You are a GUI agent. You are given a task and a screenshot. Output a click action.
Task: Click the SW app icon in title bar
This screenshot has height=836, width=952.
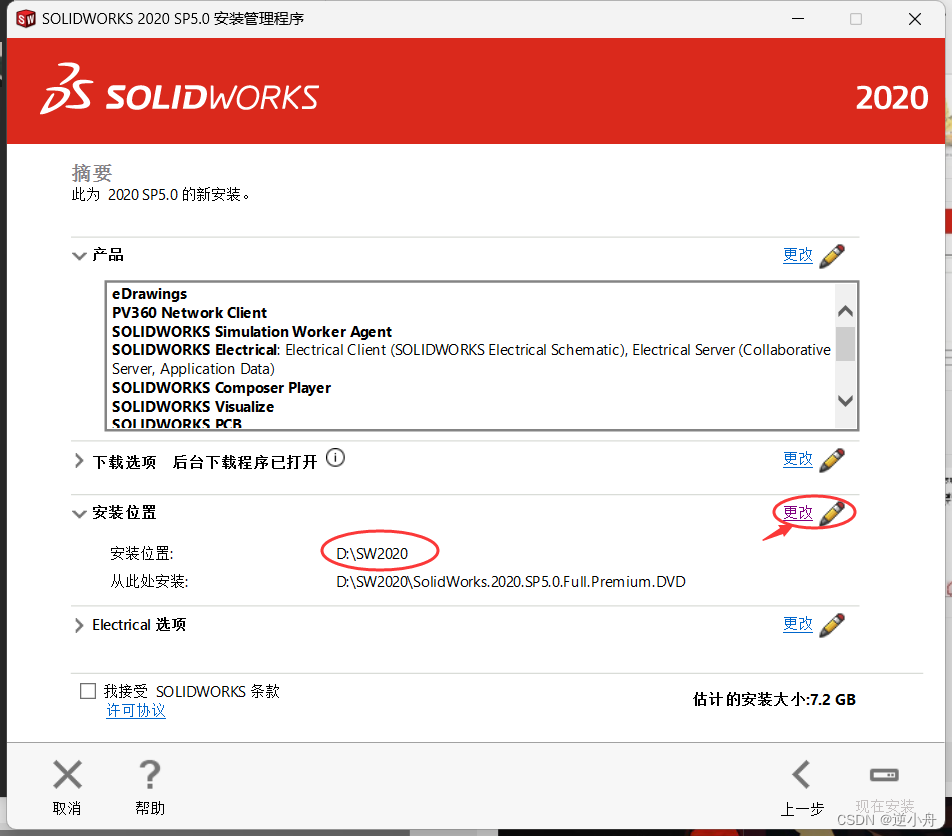26,19
